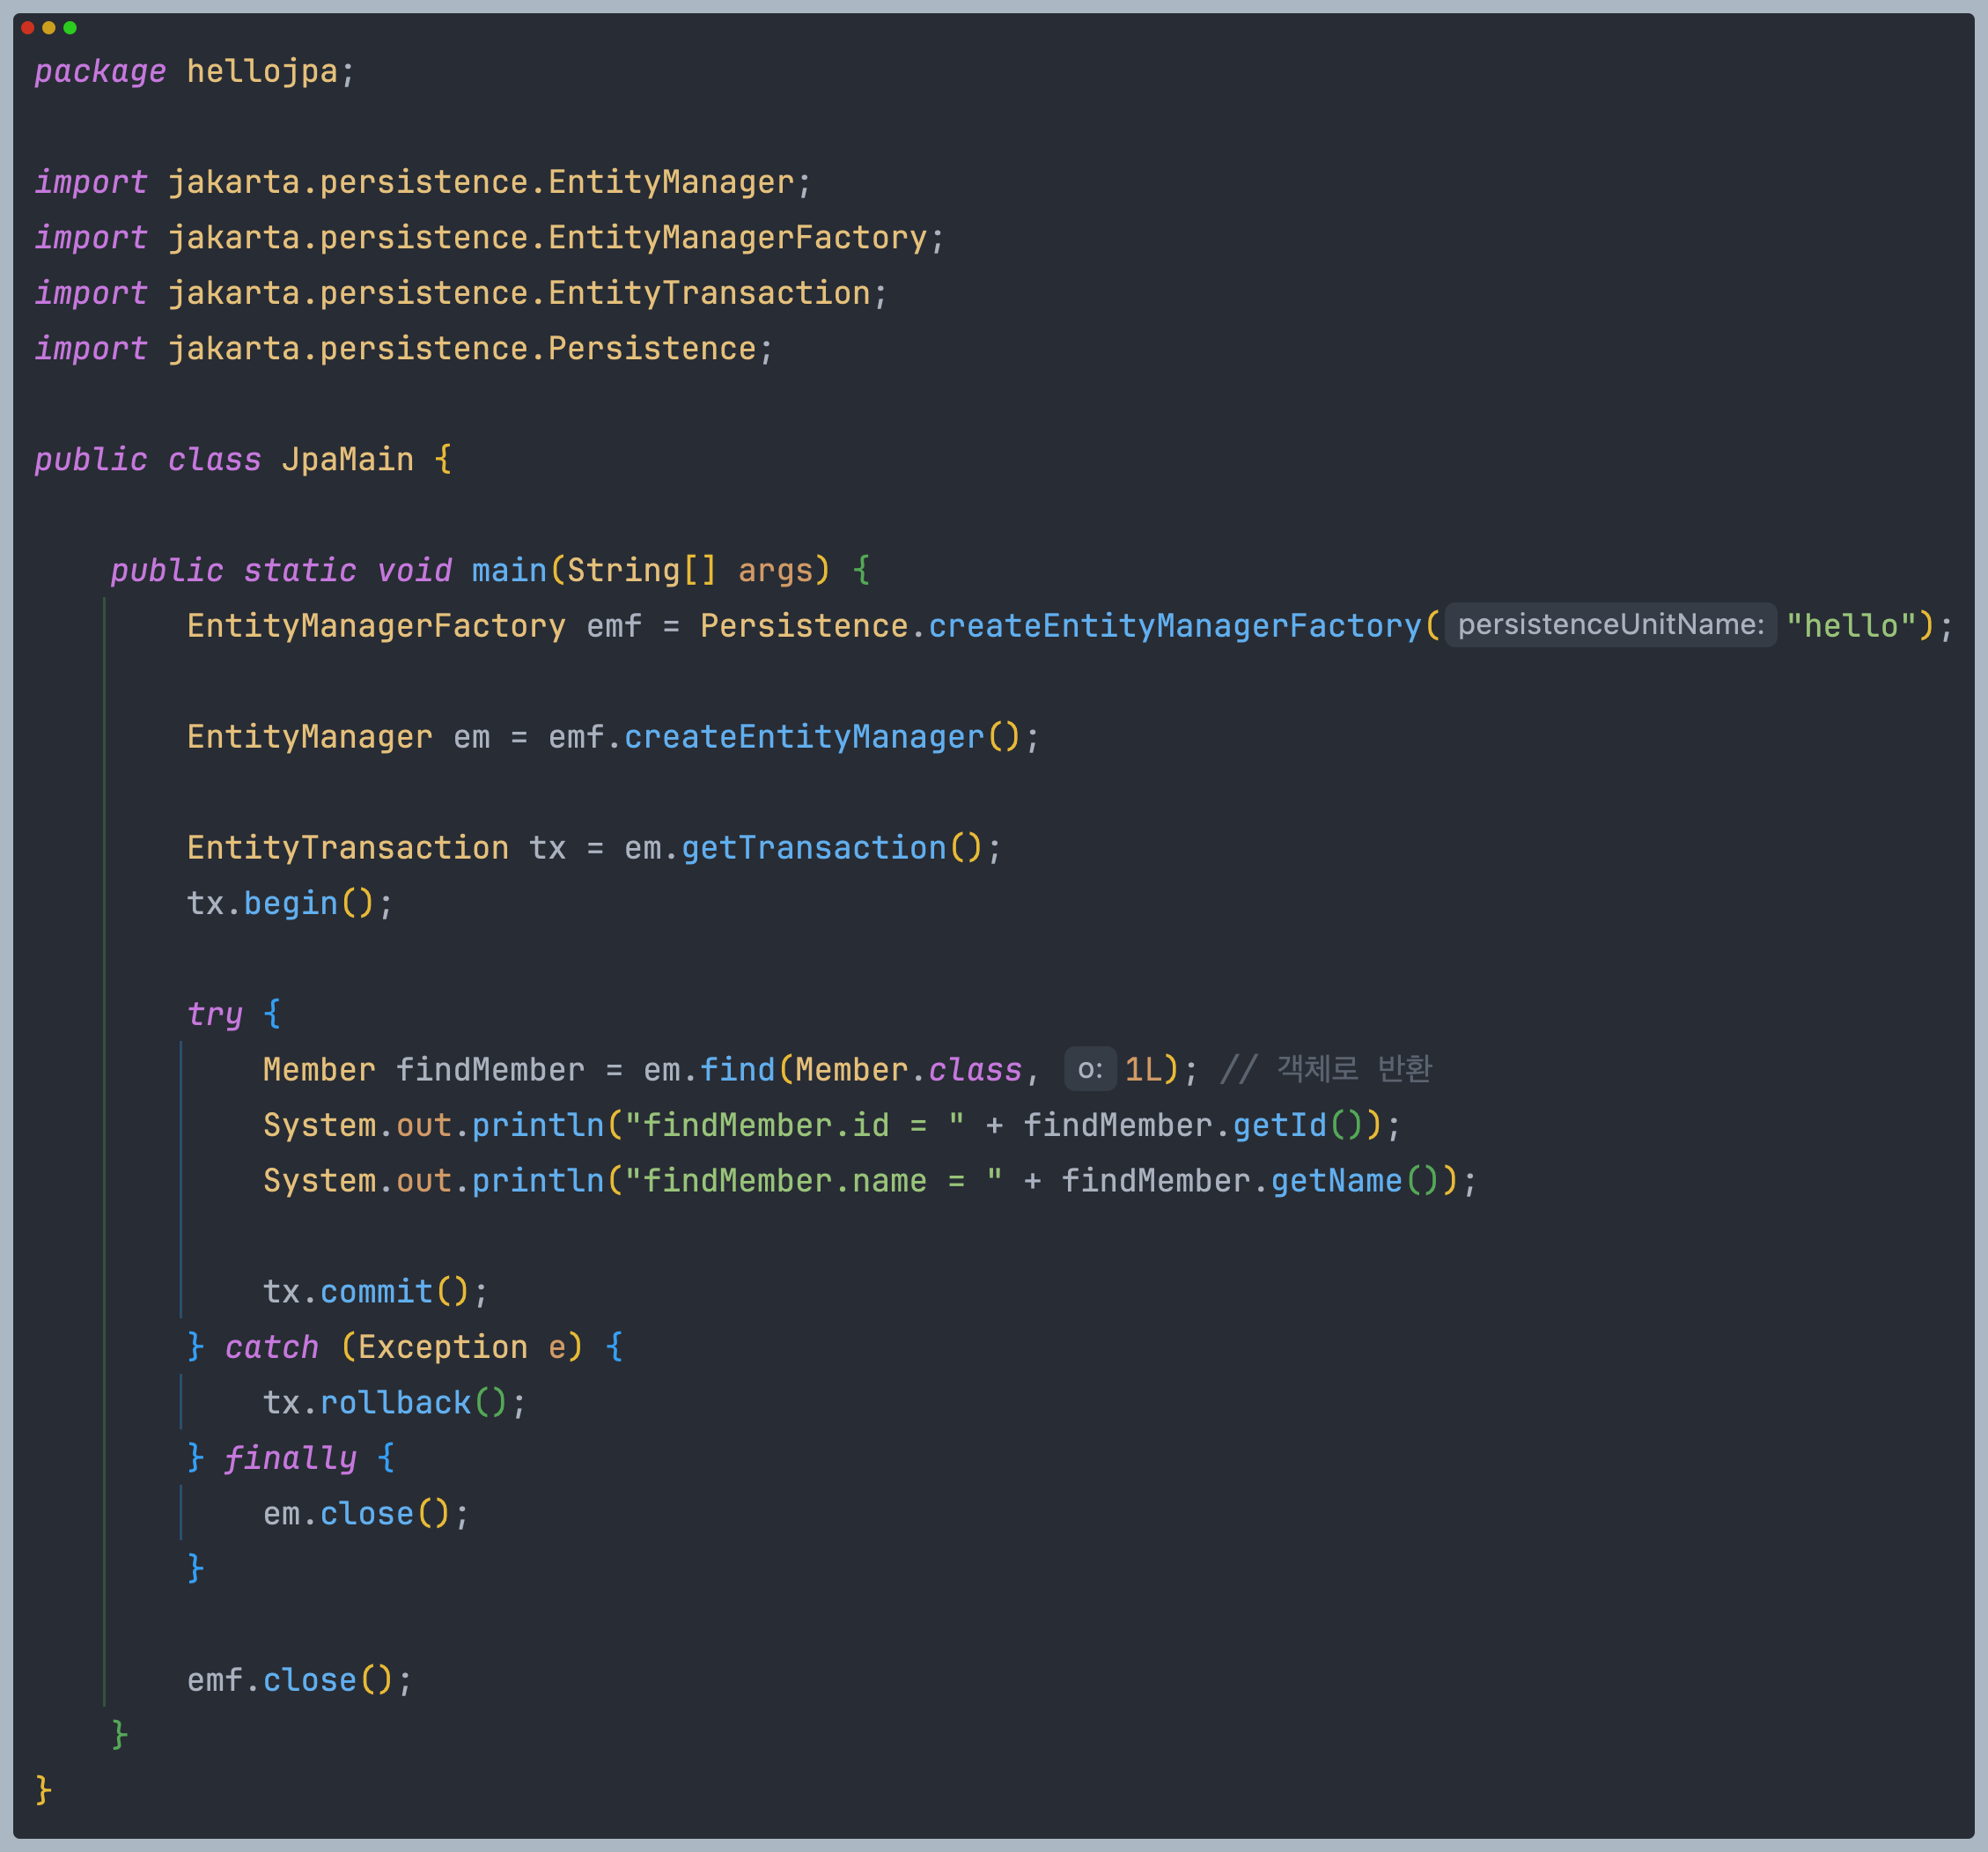
Task: Click the createEntityManager method call
Action: (x=804, y=737)
